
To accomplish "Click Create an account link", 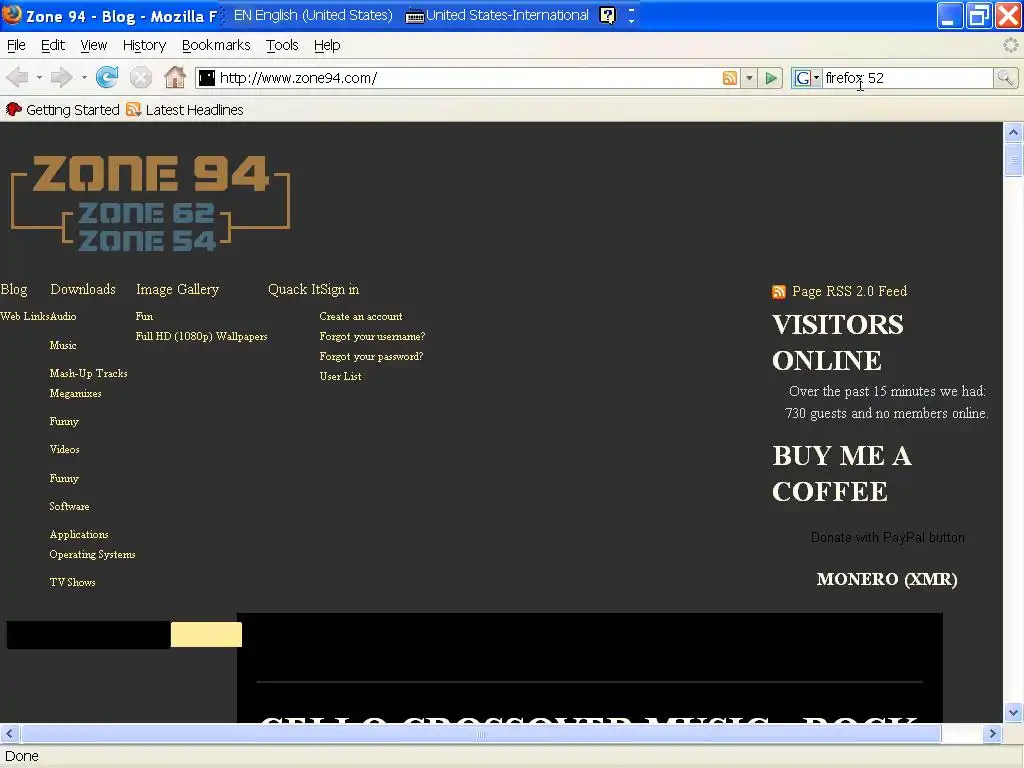I will click(360, 316).
